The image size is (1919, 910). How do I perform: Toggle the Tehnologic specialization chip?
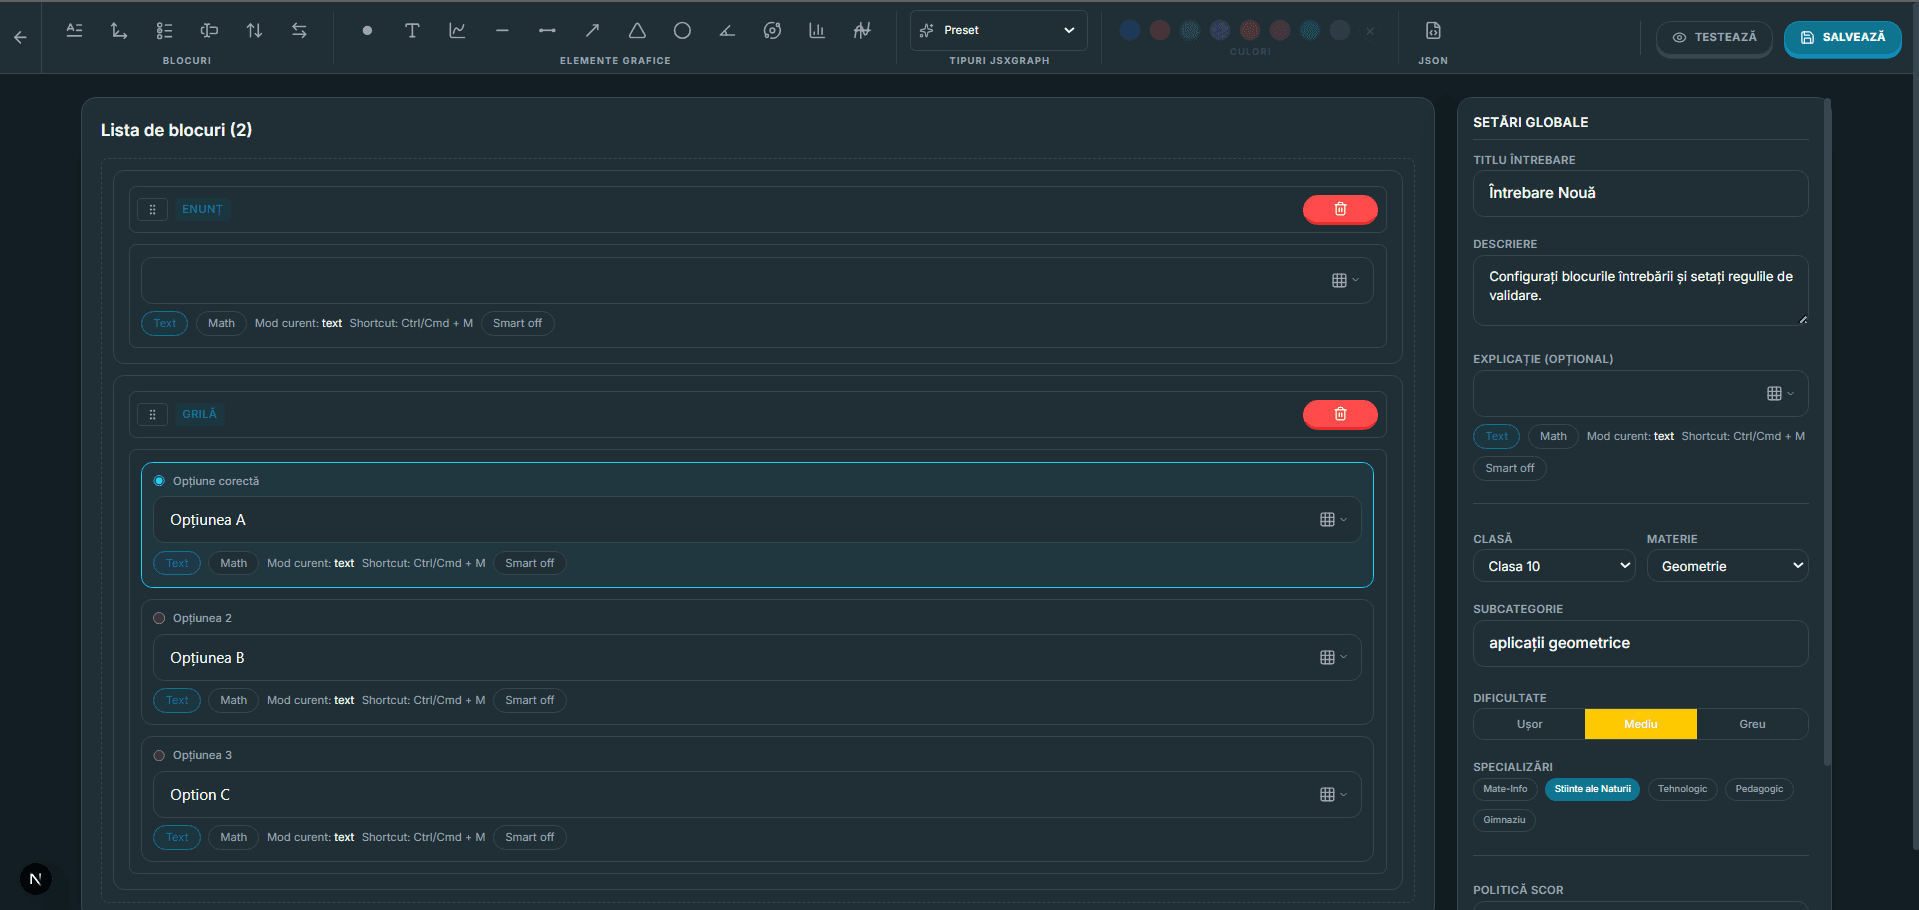[x=1682, y=789]
